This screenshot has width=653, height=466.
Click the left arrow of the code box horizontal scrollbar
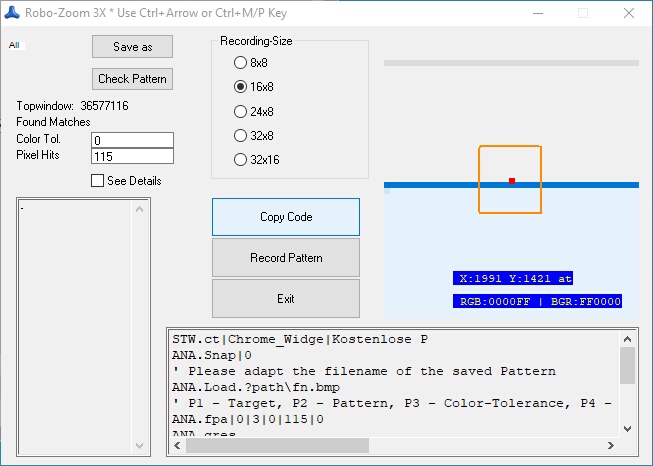tap(176, 445)
